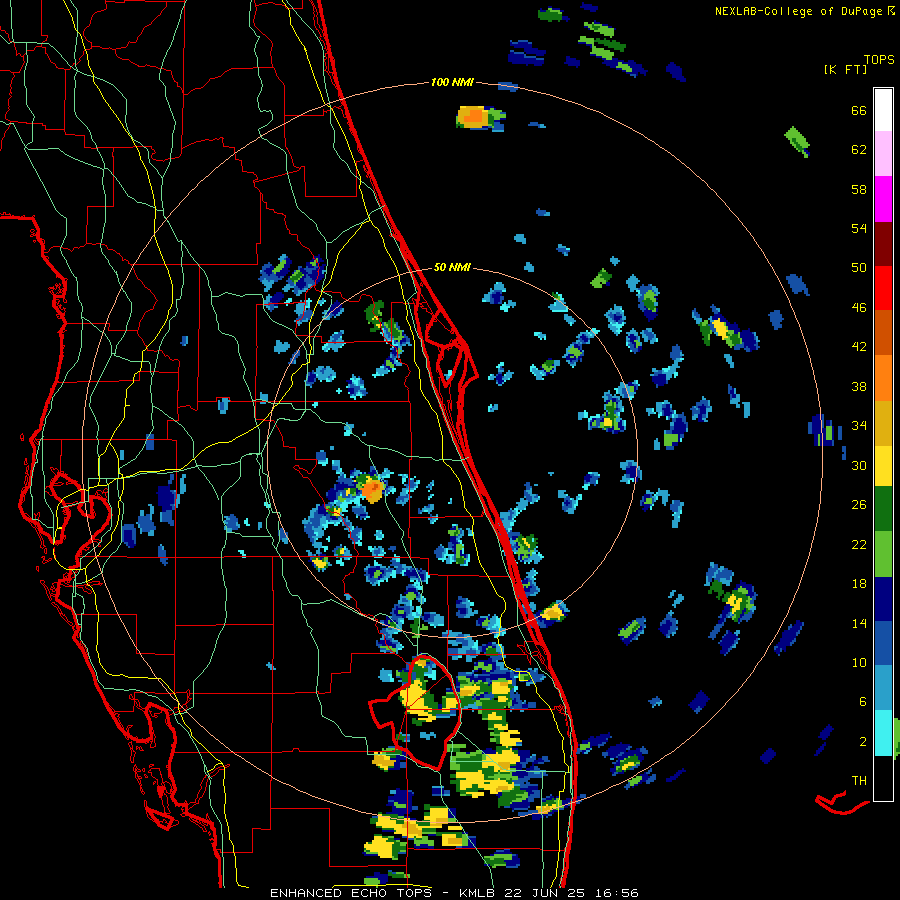900x900 pixels.
Task: Click legend value 66
Action: [x=859, y=110]
